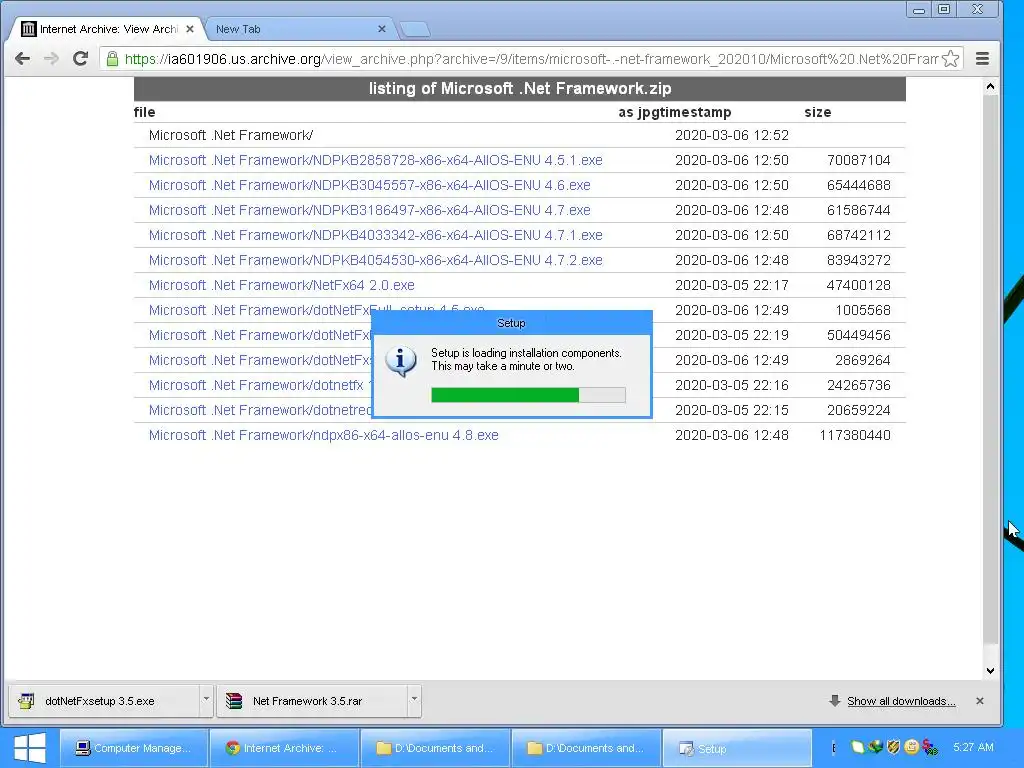Click the yellow smiley tray icon
Image resolution: width=1024 pixels, height=768 pixels.
pyautogui.click(x=912, y=746)
